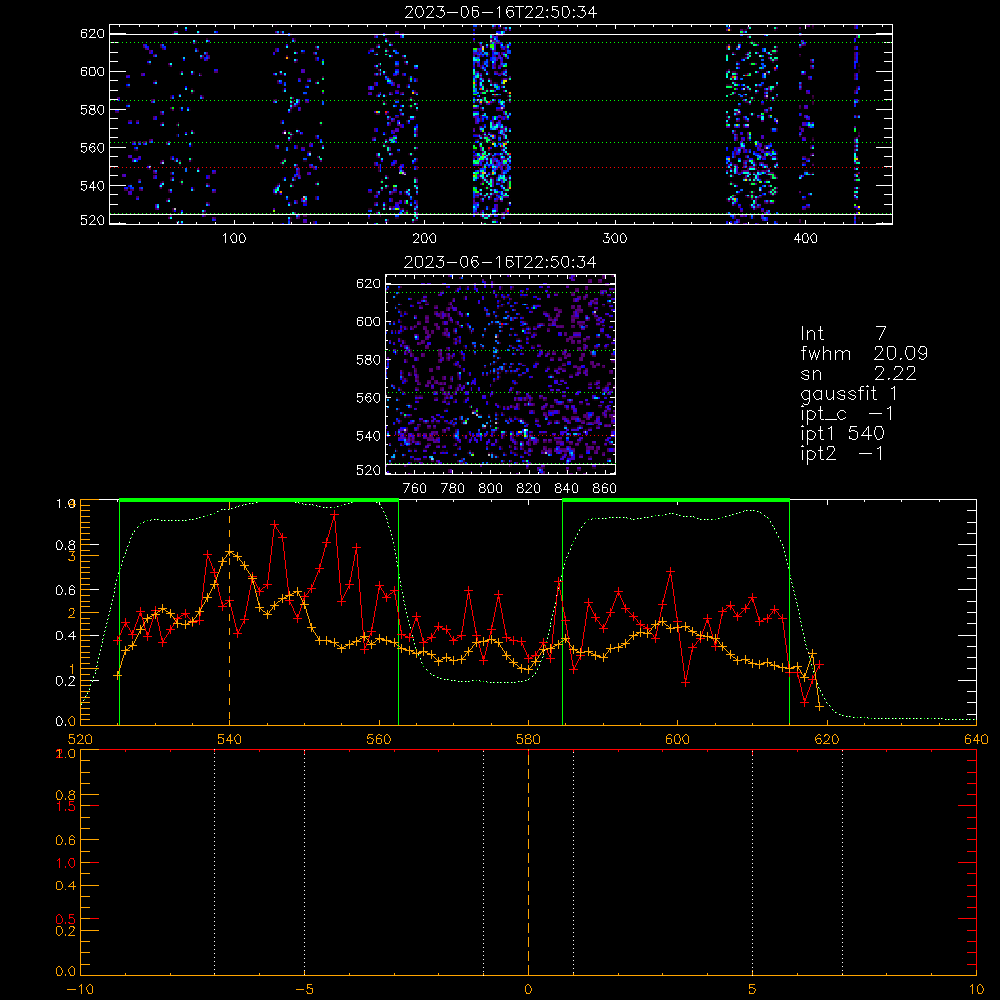Click x-axis label -5 on bottom plot

[305, 989]
